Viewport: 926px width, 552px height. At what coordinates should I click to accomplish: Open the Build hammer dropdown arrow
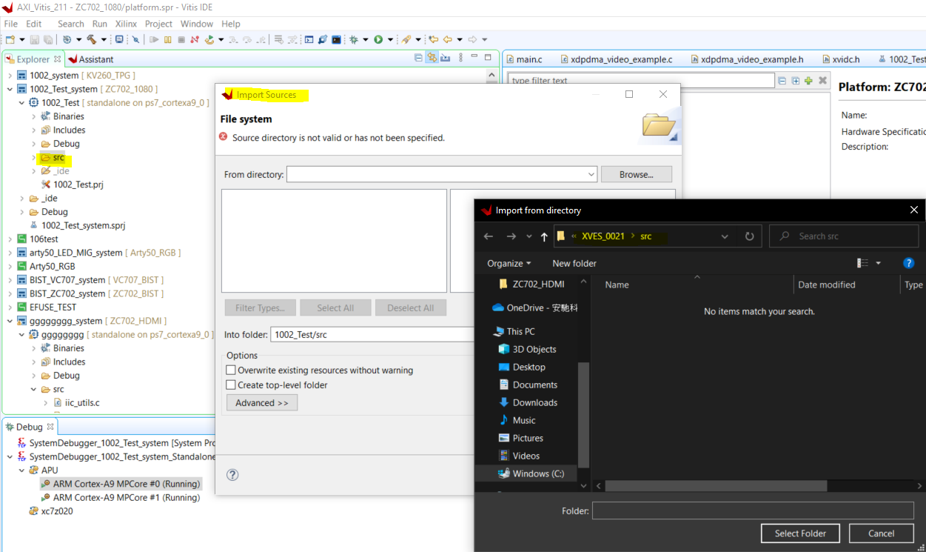103,40
